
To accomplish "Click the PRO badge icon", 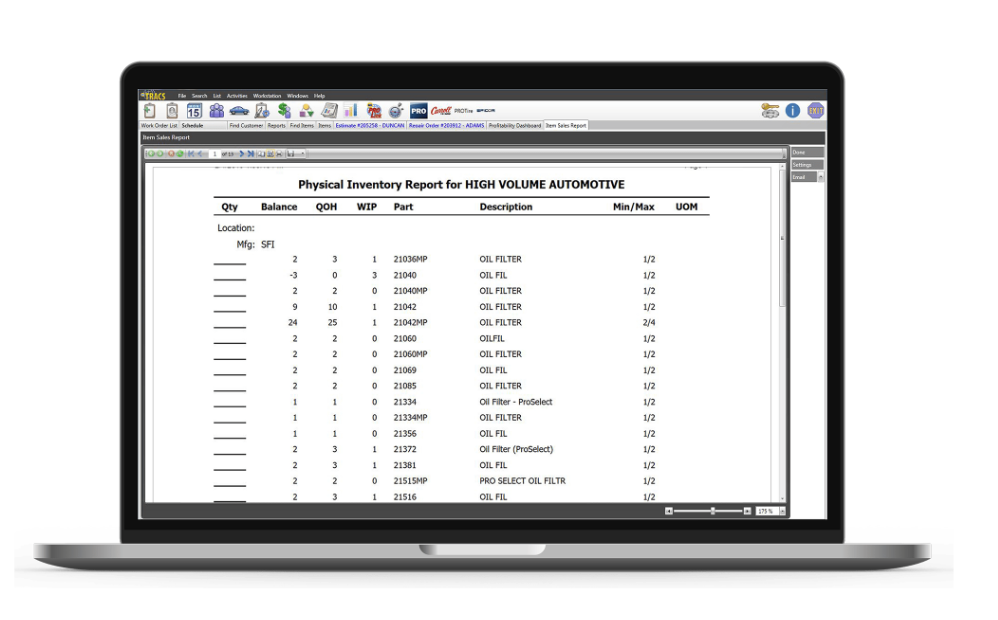I will (x=419, y=110).
